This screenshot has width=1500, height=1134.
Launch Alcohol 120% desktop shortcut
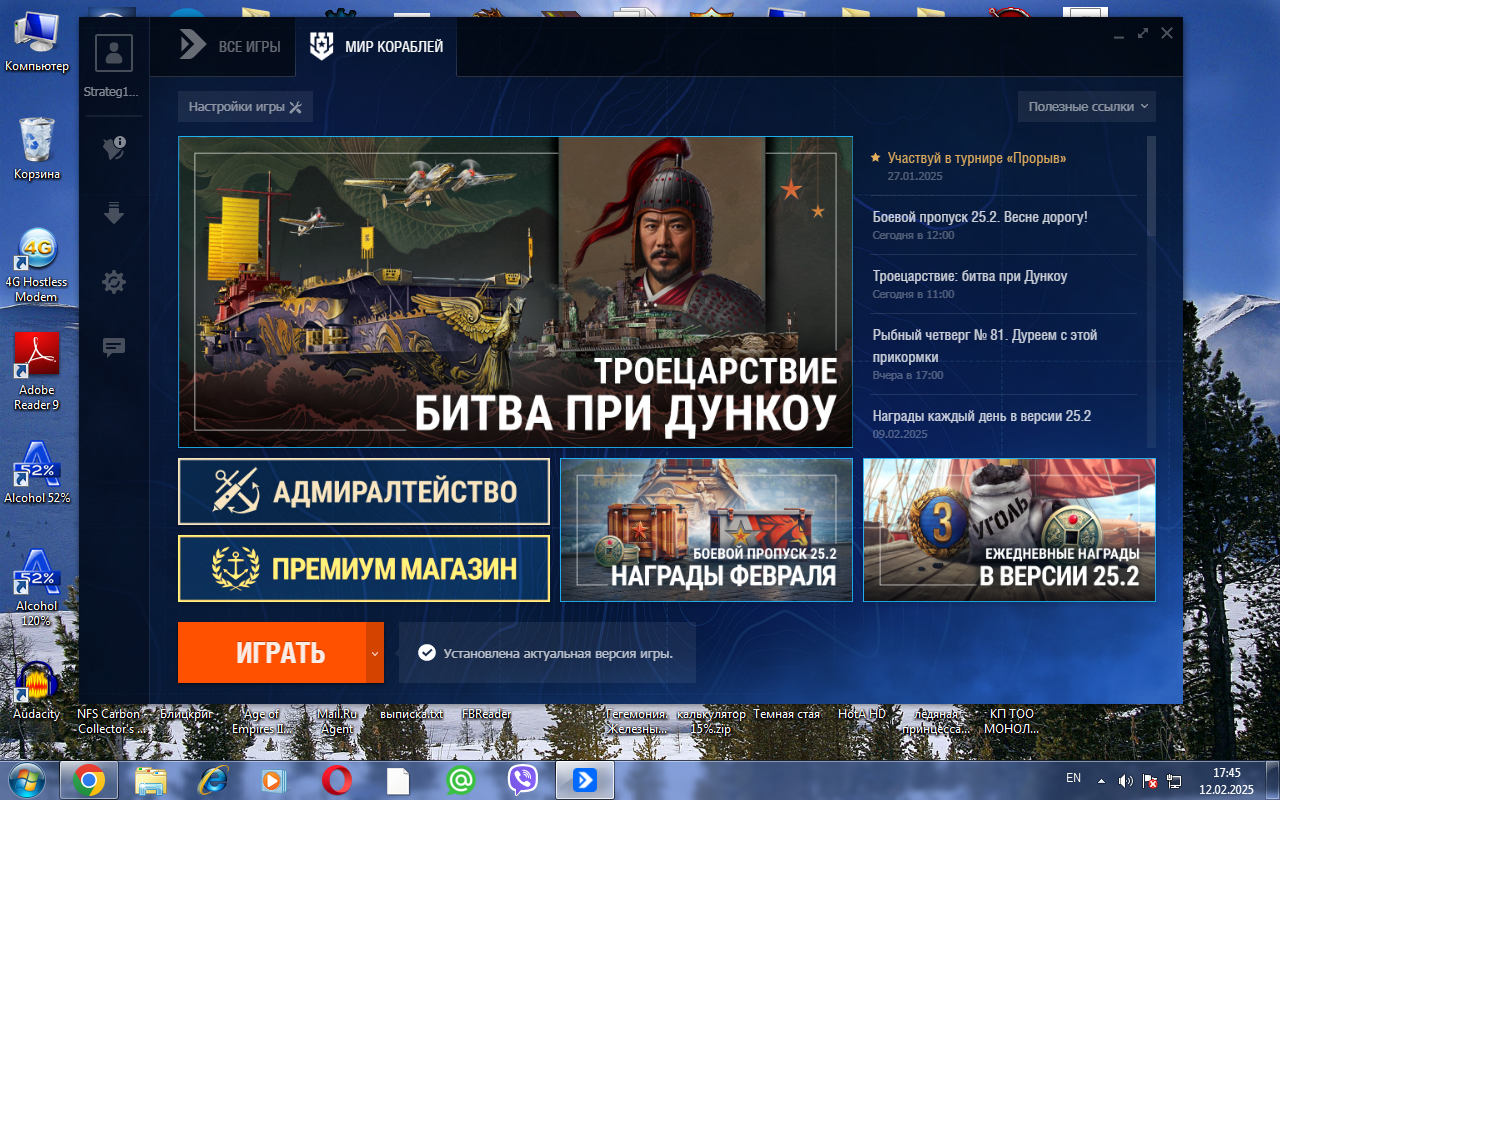(37, 588)
